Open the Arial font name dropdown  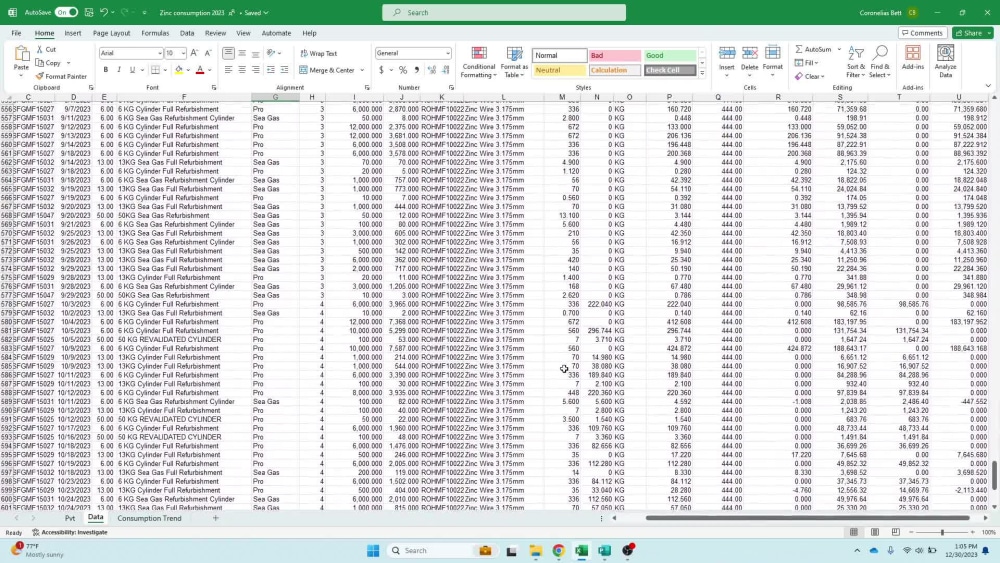coord(159,54)
